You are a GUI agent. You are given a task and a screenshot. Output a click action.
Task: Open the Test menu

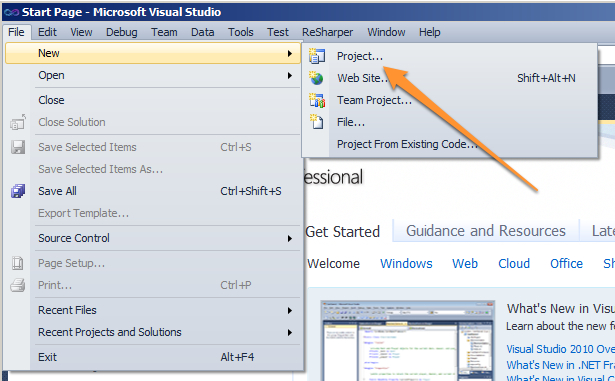point(278,32)
